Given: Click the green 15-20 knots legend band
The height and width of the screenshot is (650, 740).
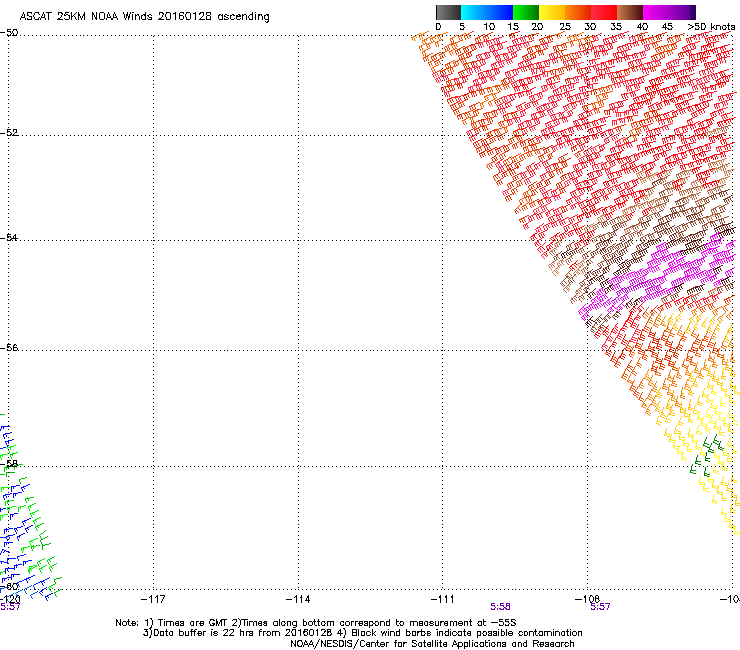Looking at the screenshot, I should [x=526, y=12].
